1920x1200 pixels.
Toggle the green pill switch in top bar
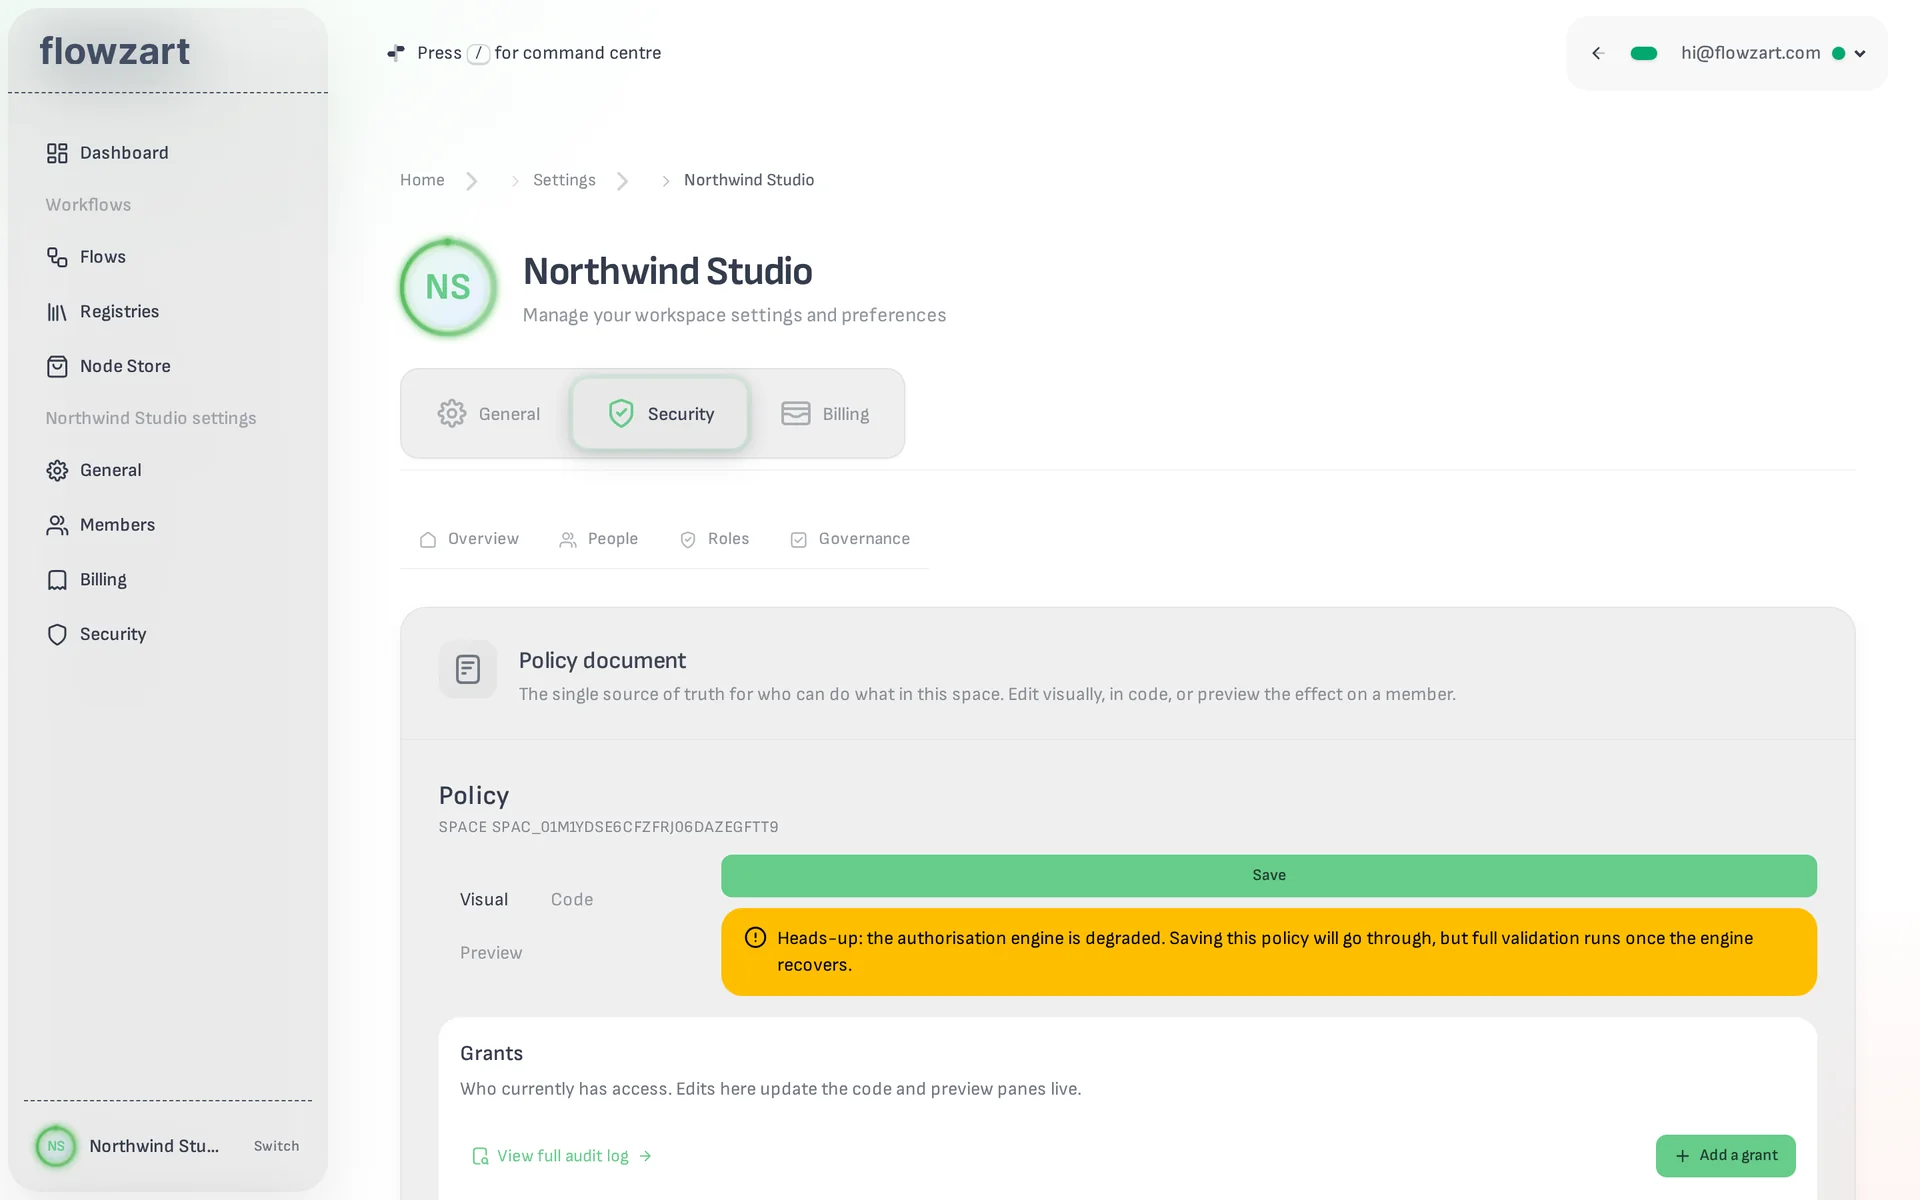click(x=1644, y=54)
